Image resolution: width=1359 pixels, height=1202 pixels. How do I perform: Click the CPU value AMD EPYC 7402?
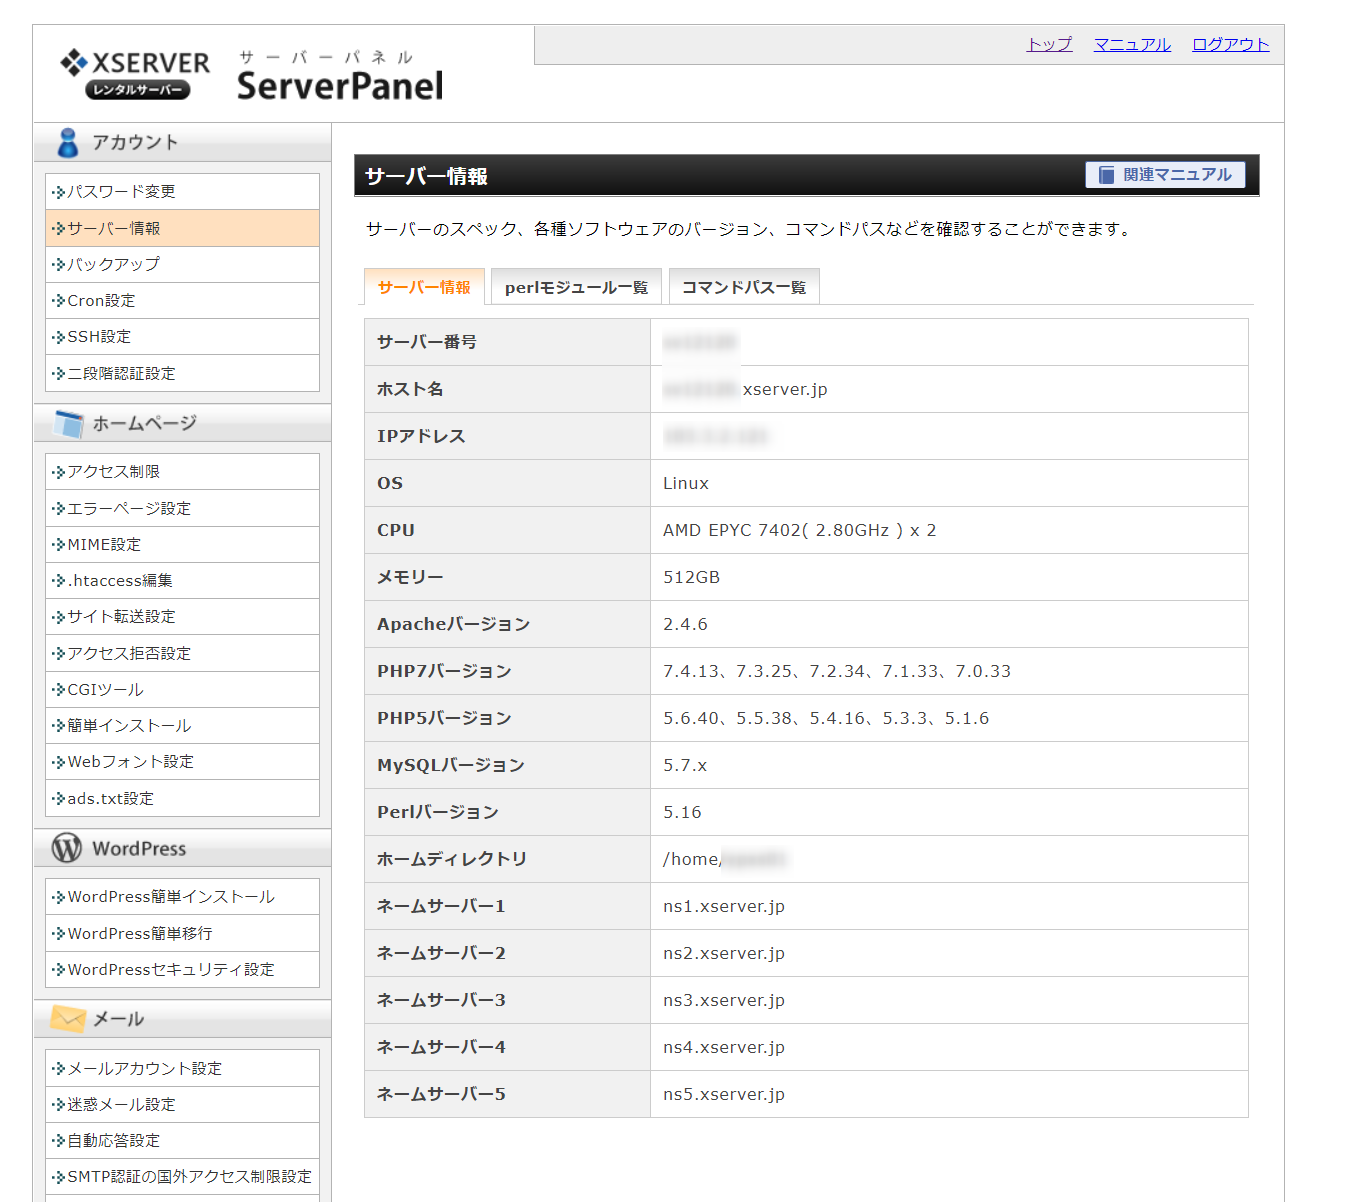pyautogui.click(x=799, y=530)
